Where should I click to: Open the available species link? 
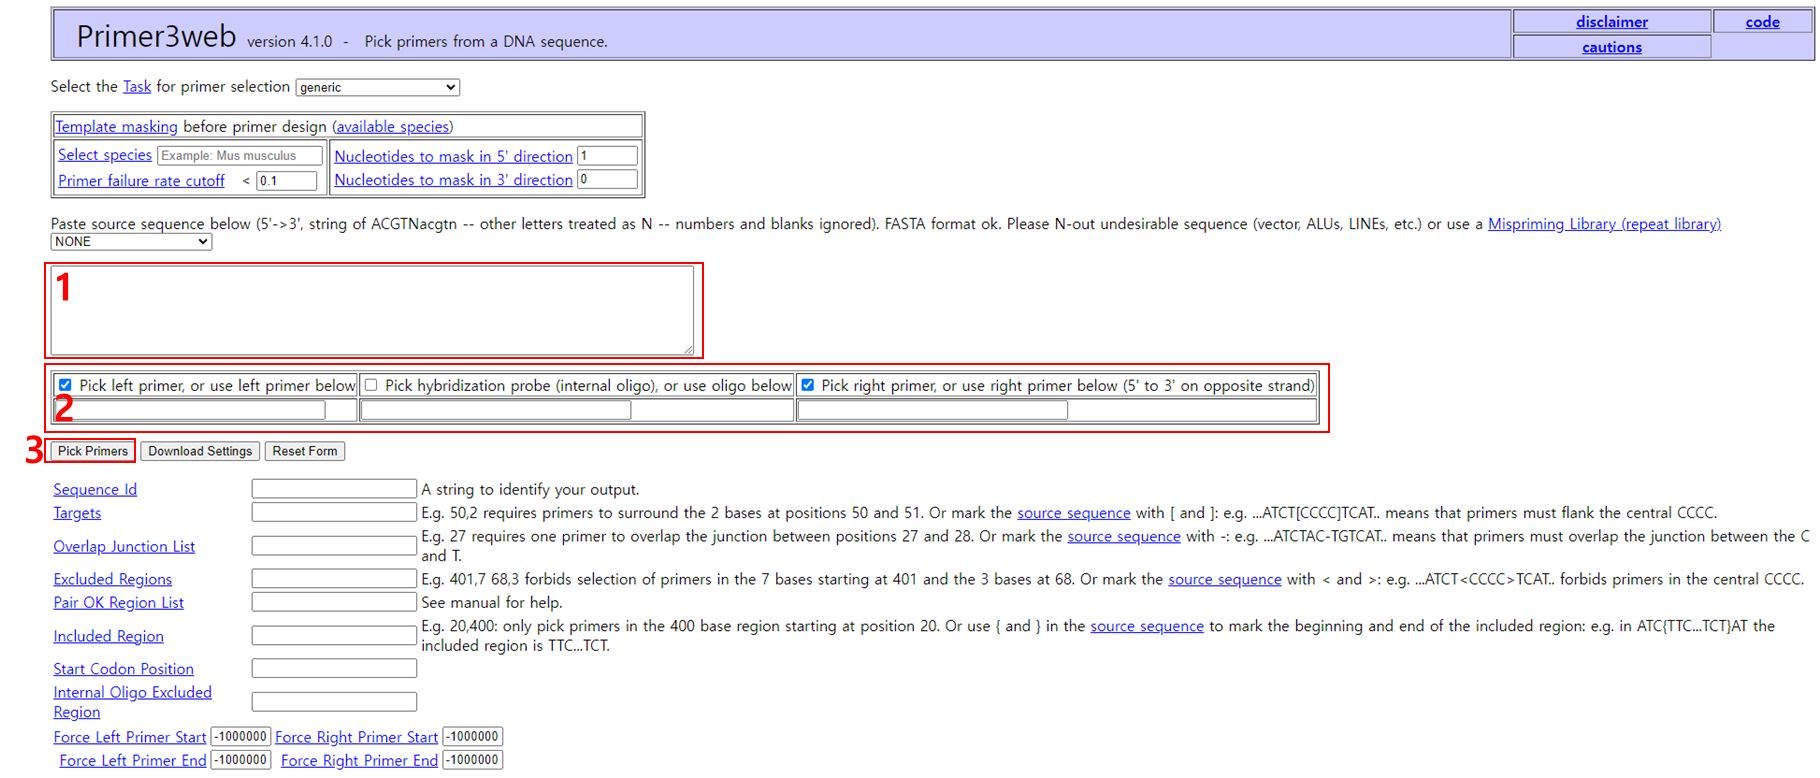(x=392, y=127)
